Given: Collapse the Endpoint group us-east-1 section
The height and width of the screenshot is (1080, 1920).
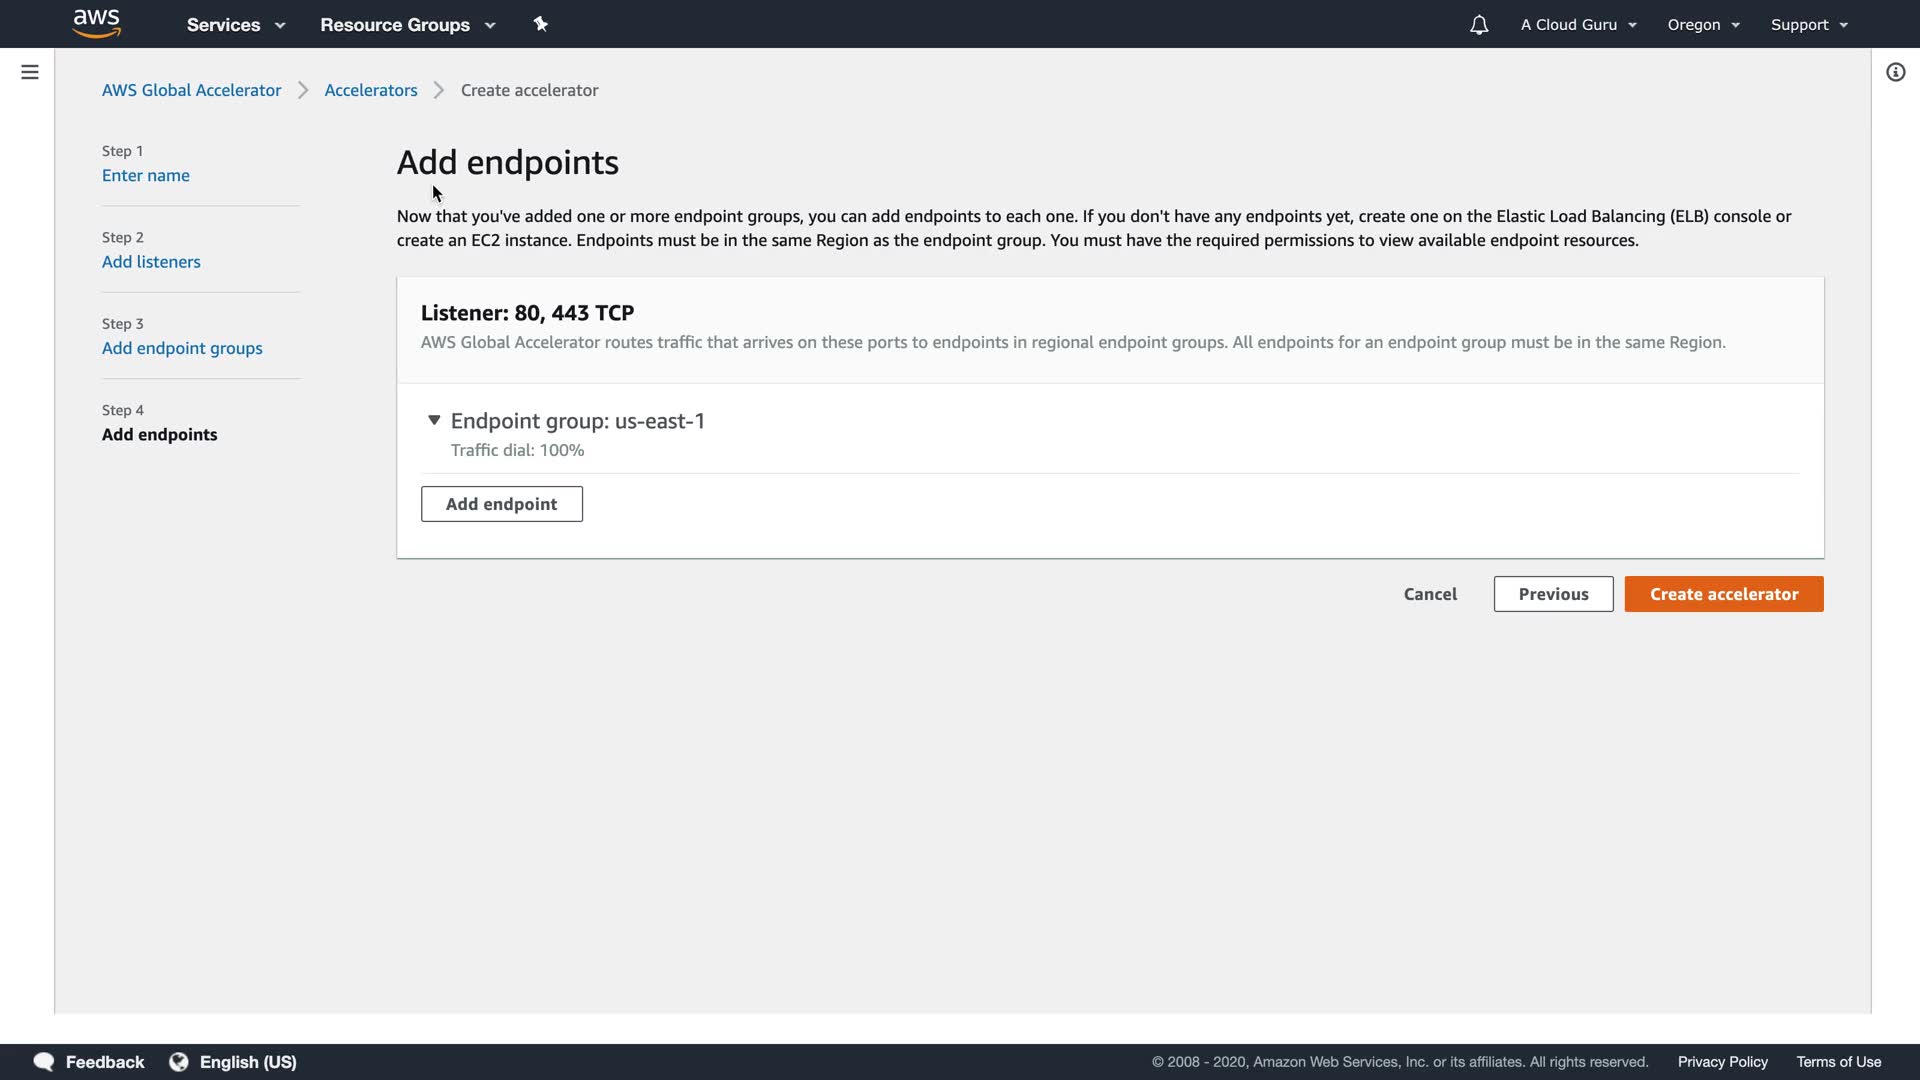Looking at the screenshot, I should click(434, 421).
